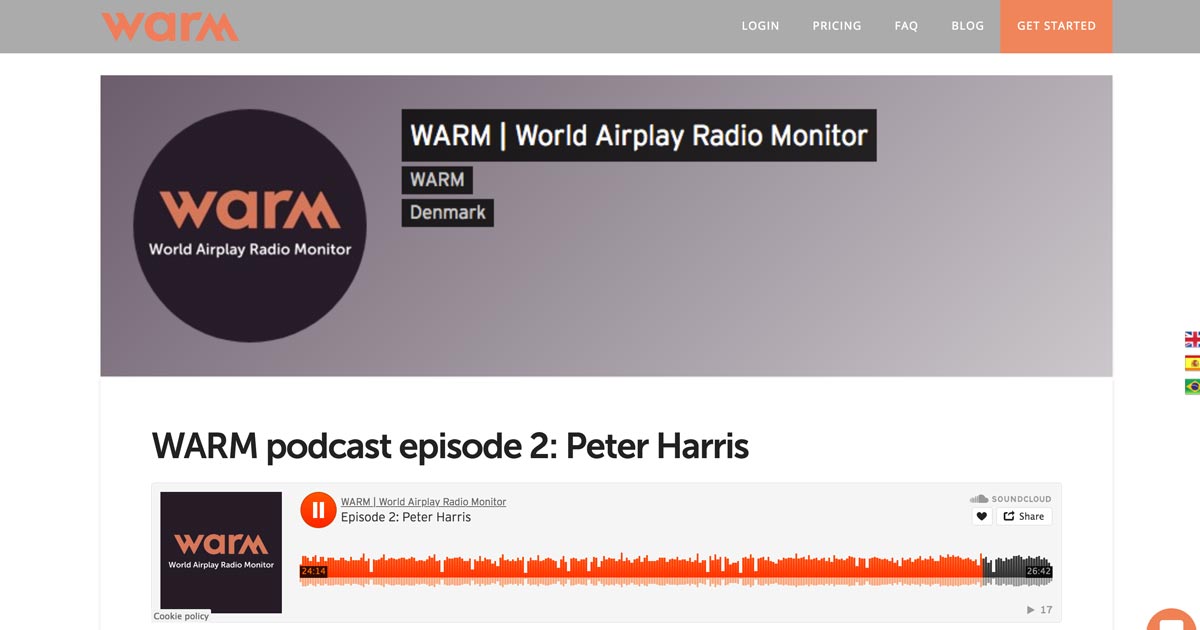Pause the SoundCloud episode playback
Screen dimensions: 1200x630
[x=318, y=510]
